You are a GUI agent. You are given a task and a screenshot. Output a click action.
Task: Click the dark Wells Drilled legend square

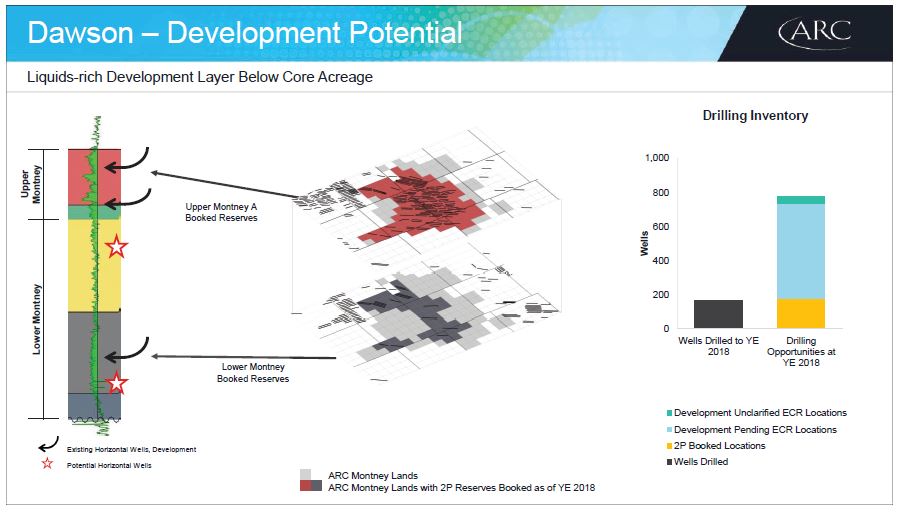click(669, 462)
